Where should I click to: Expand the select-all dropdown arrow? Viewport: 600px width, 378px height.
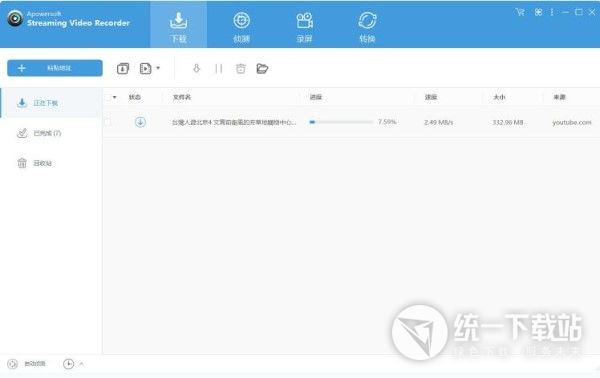[x=114, y=97]
